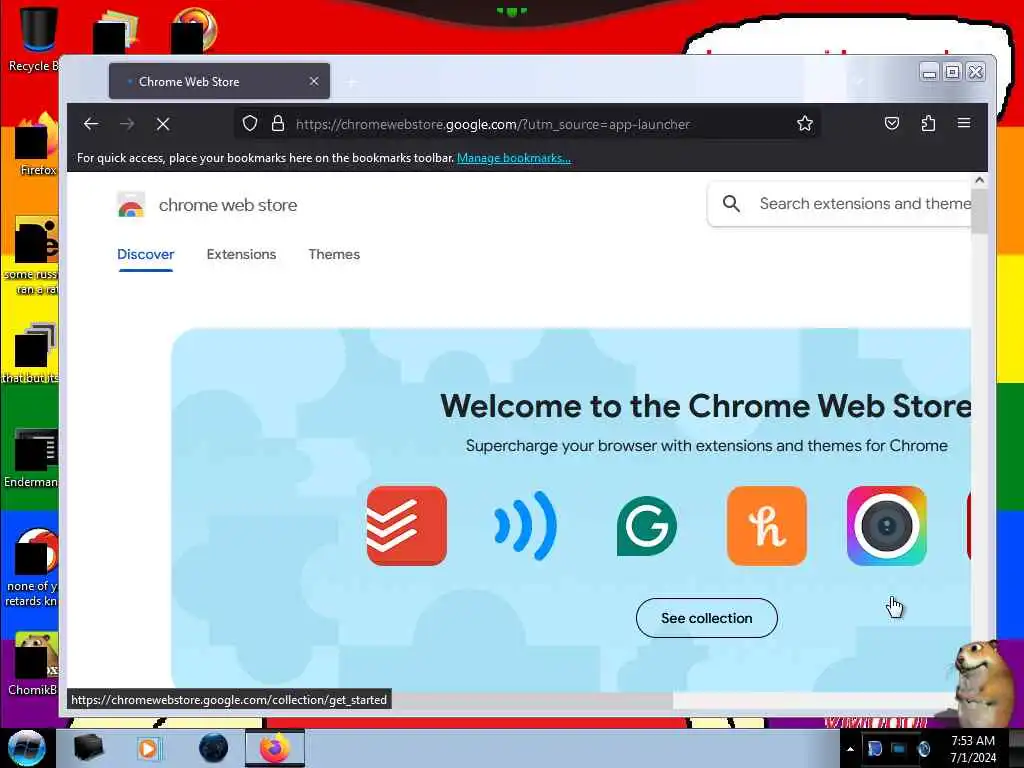Save page to Pocket icon
This screenshot has height=768, width=1024.
(891, 123)
